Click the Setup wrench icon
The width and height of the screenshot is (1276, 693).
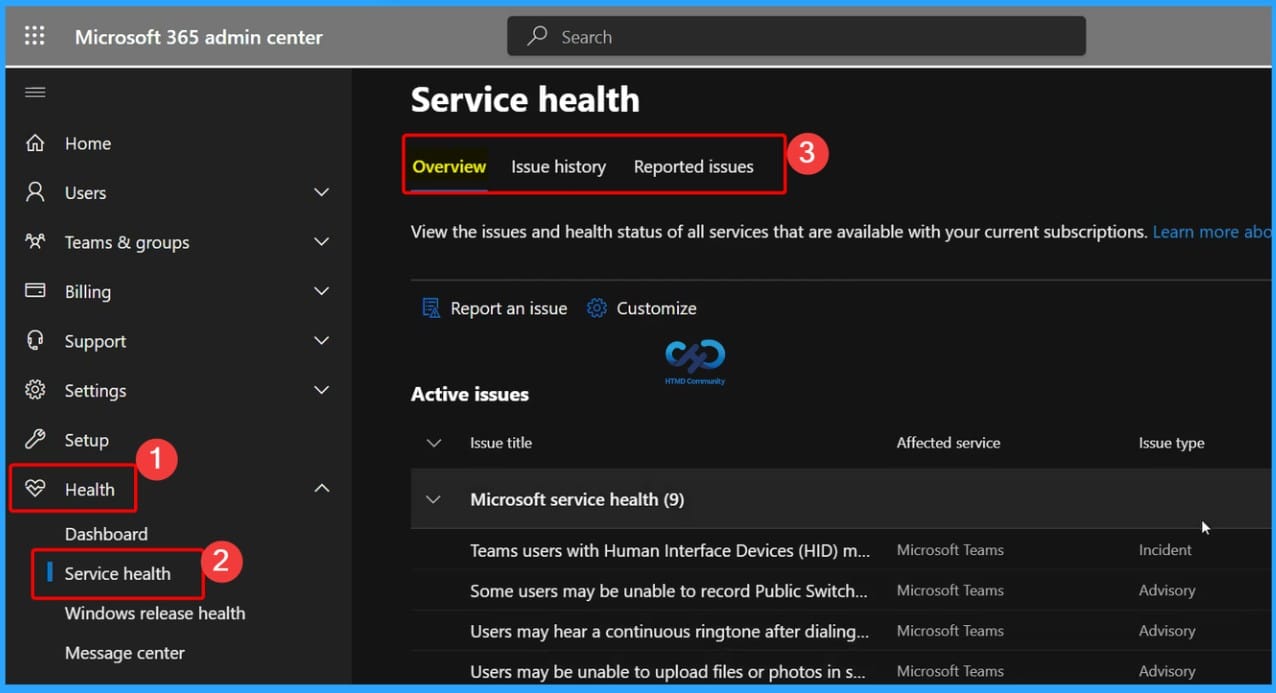[35, 439]
